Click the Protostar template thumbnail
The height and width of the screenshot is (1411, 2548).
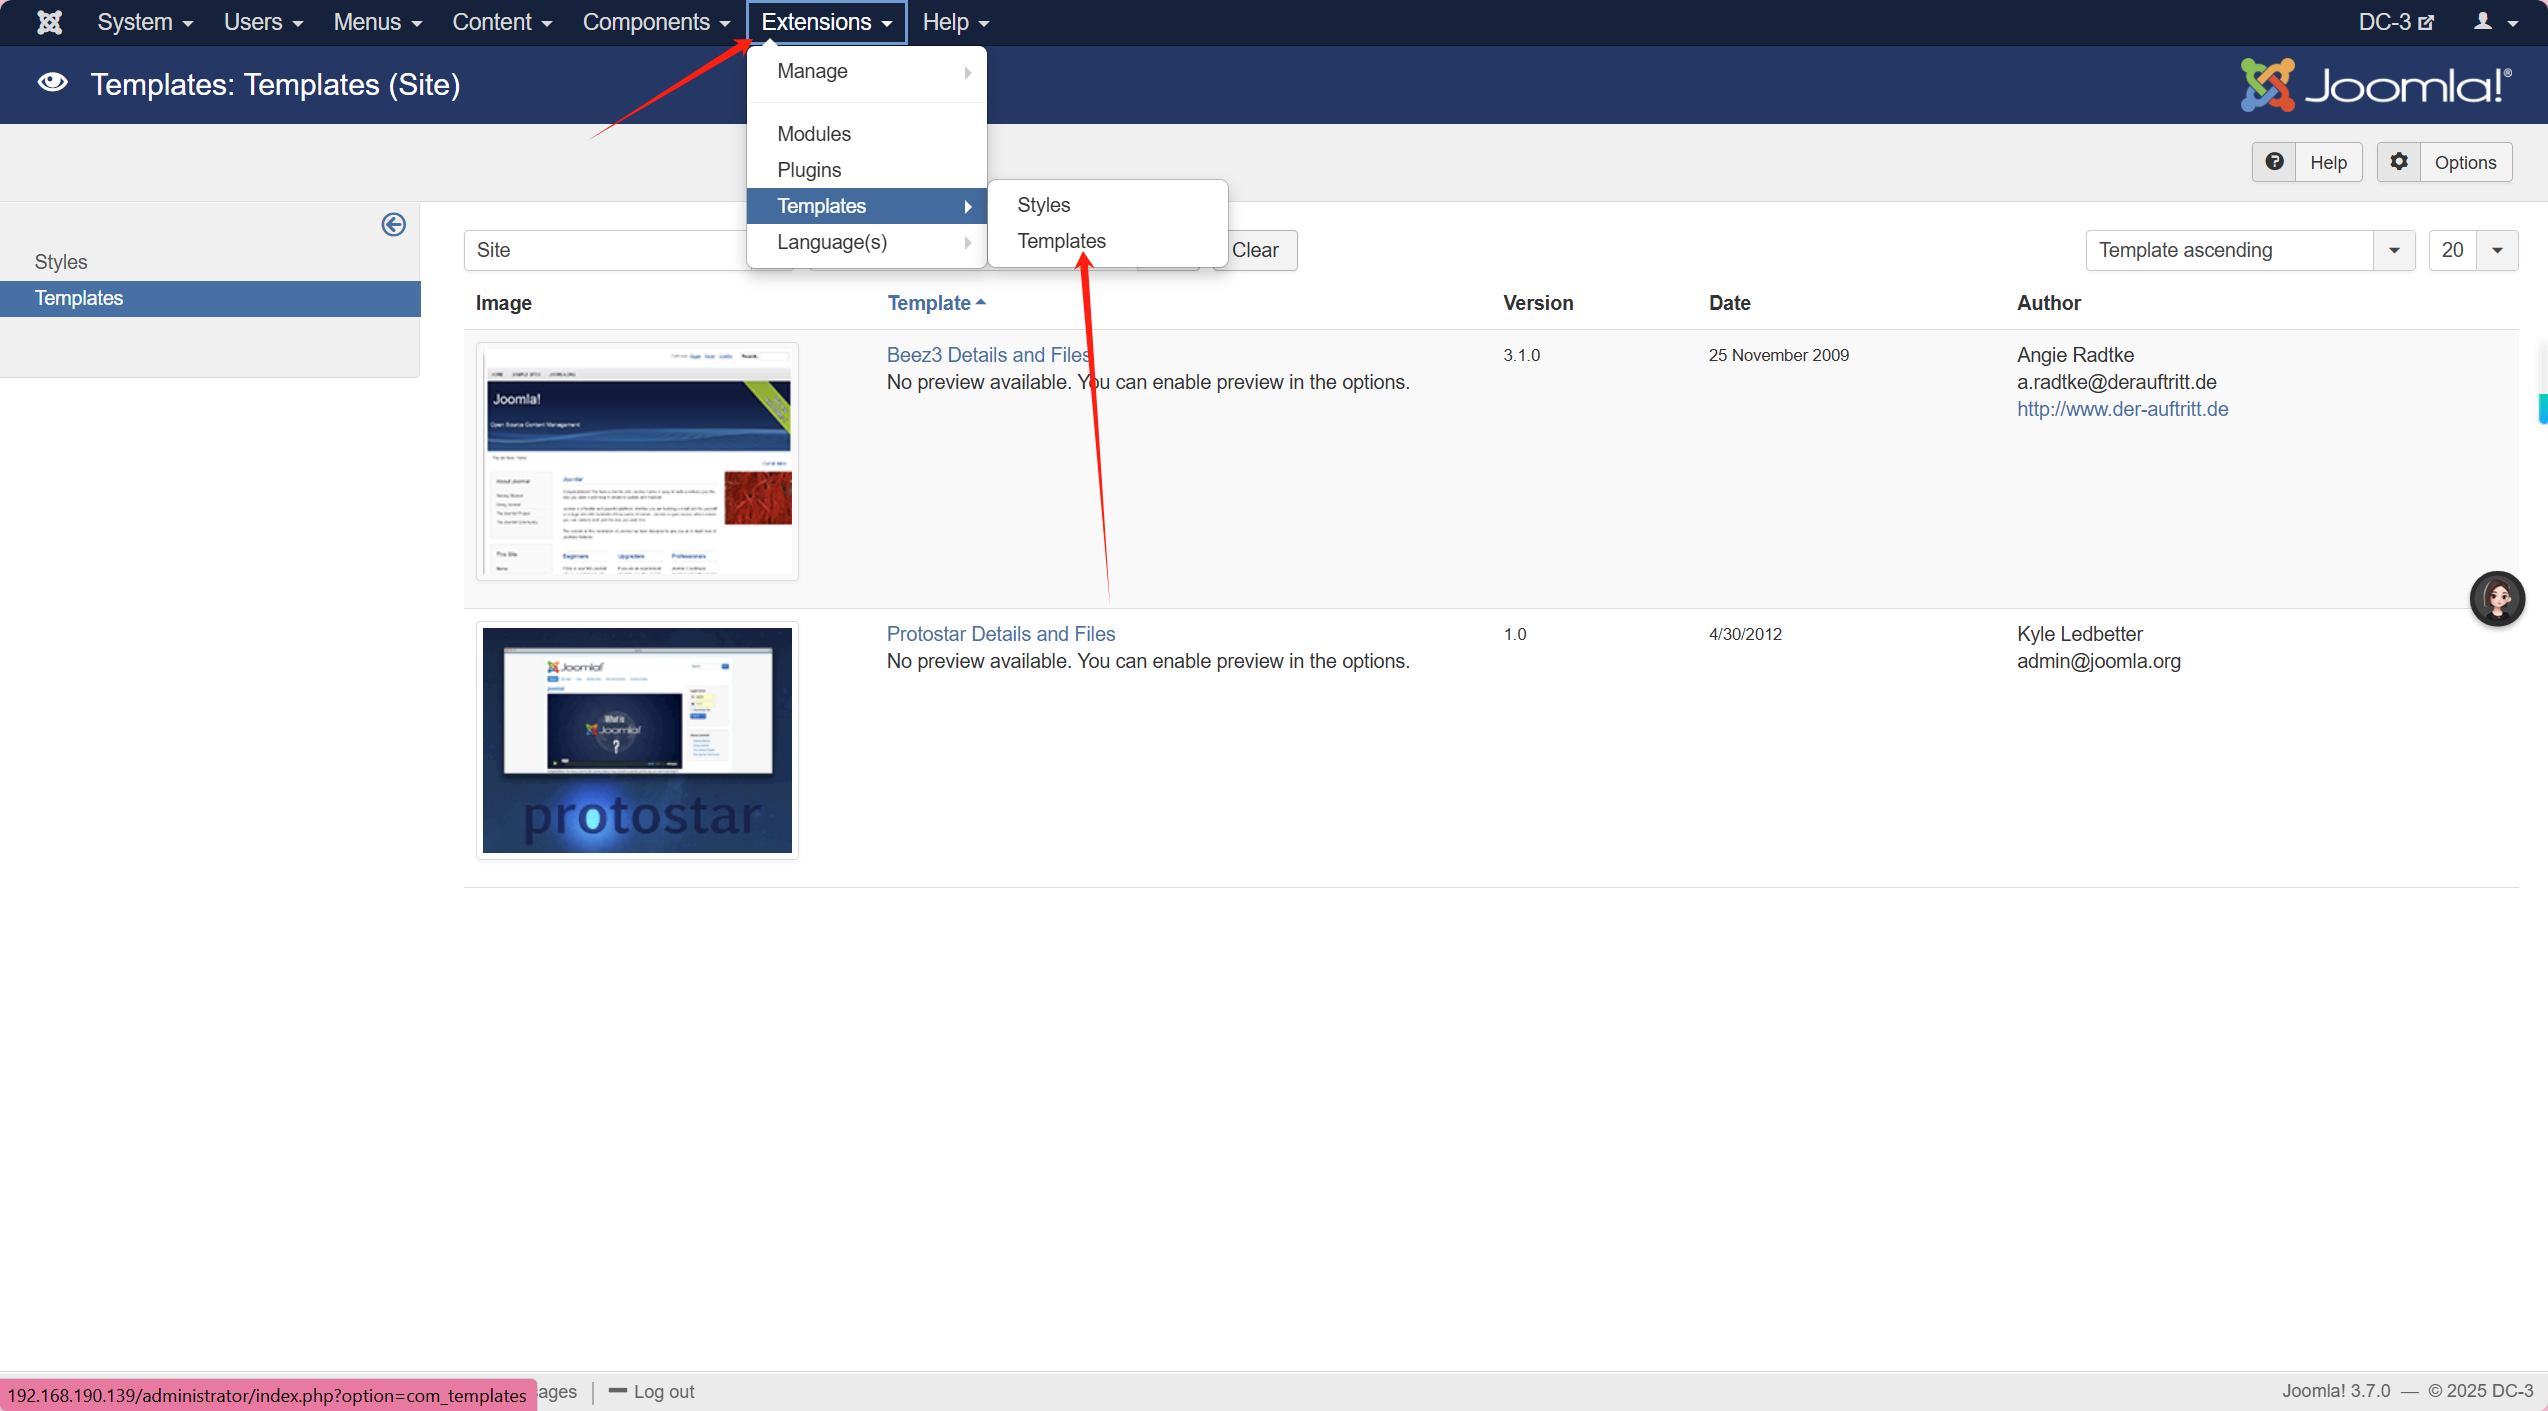coord(637,740)
